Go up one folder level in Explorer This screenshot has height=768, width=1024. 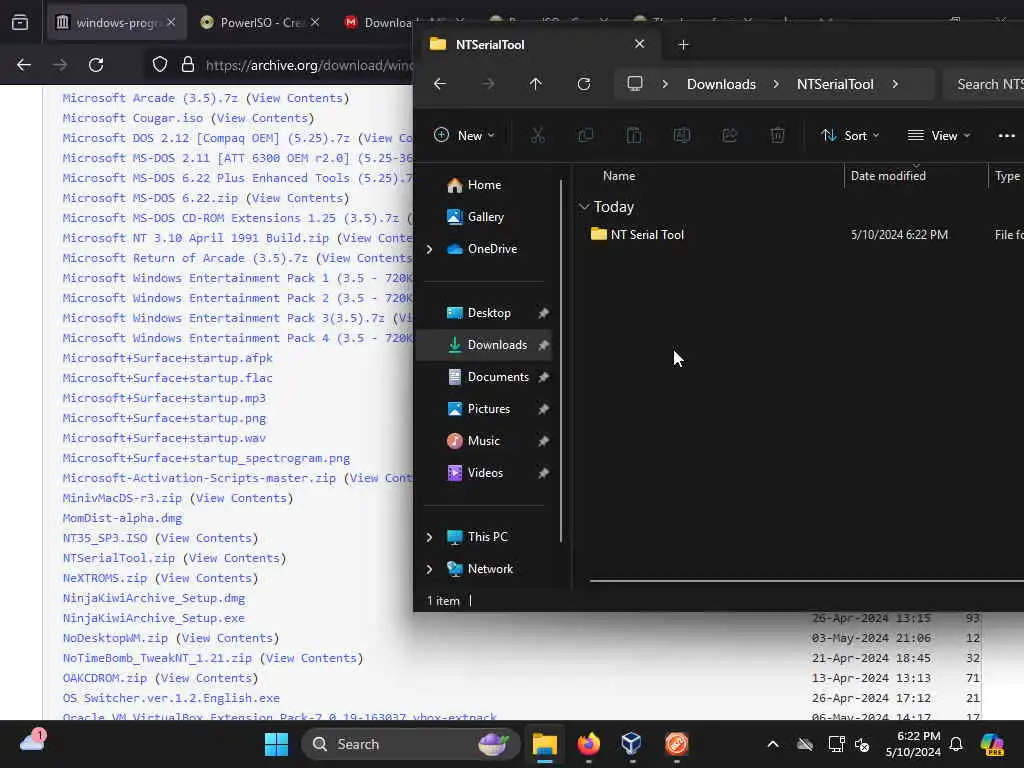coord(536,84)
